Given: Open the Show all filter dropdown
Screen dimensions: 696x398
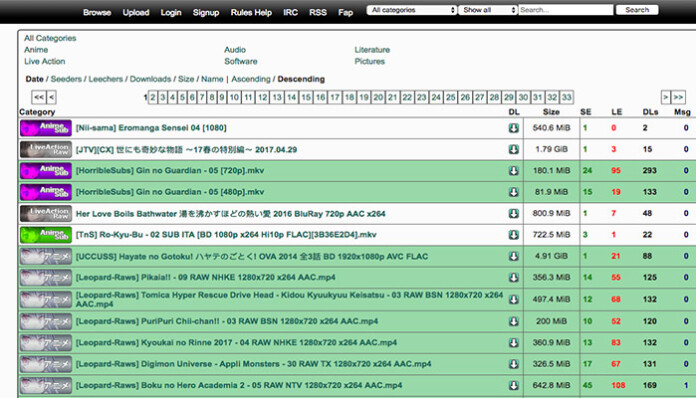Looking at the screenshot, I should 488,10.
